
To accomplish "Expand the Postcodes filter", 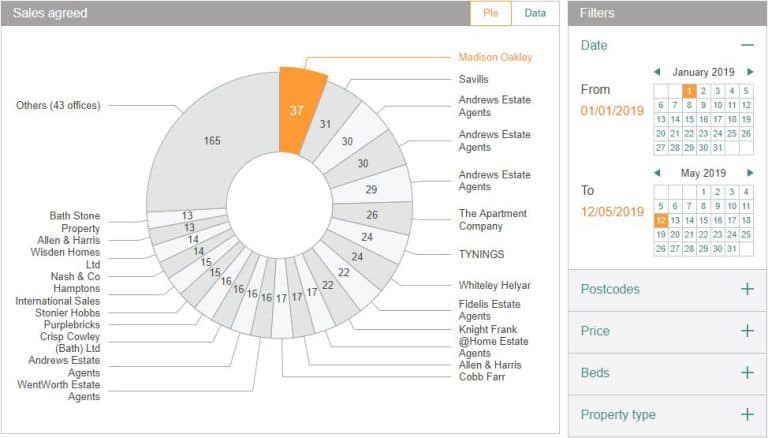I will pyautogui.click(x=747, y=289).
